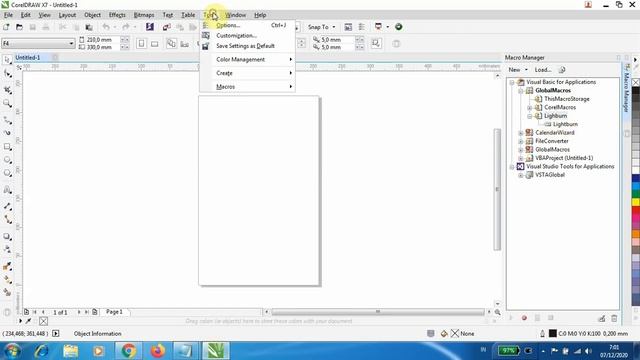Screen dimensions: 640x360
Task: Click the horizontal scrollbar thumb
Action: coord(378,312)
